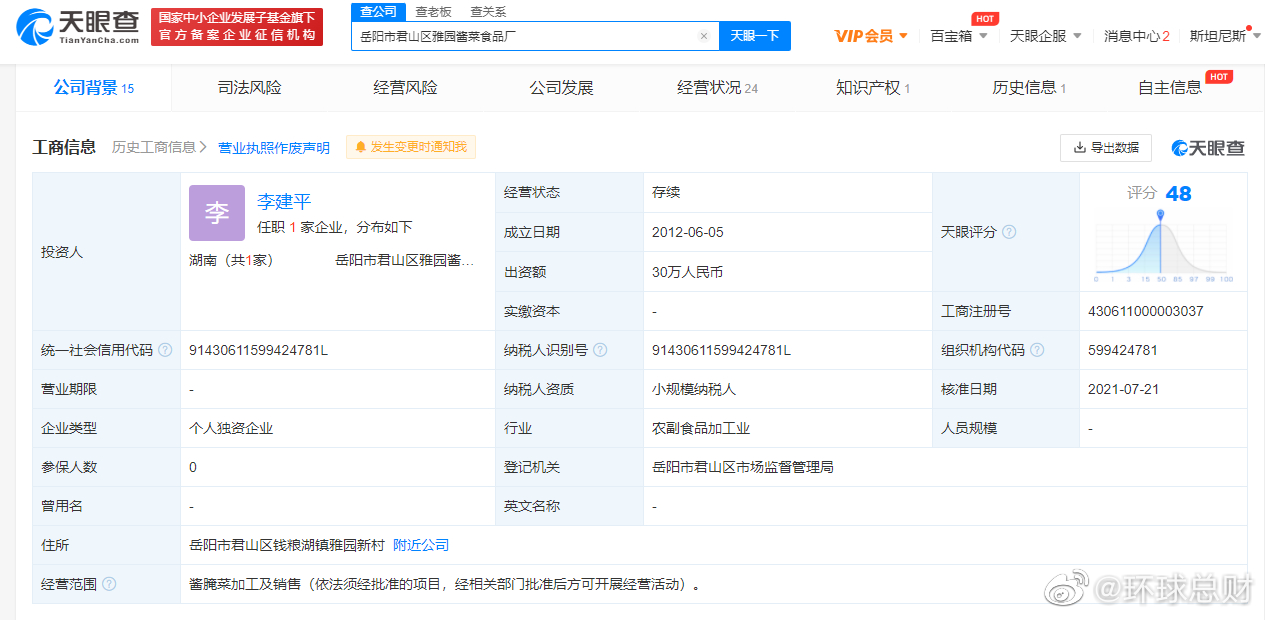Click 导出数据 export button
Screen dimensions: 1265x620
click(x=1106, y=148)
